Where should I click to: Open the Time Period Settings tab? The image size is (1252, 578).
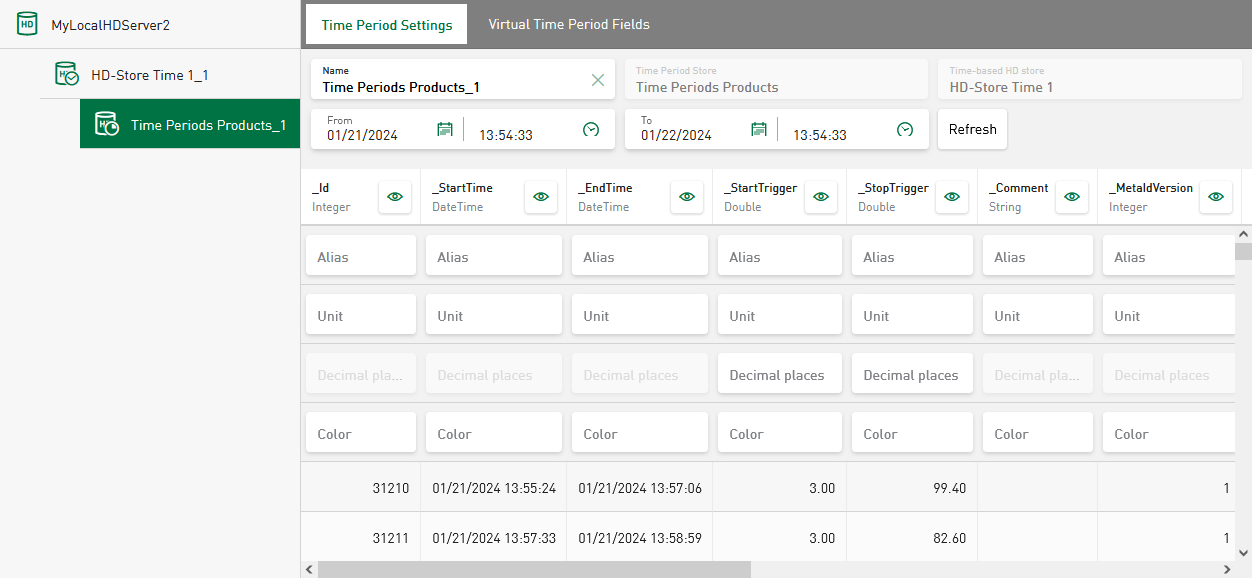coord(386,25)
